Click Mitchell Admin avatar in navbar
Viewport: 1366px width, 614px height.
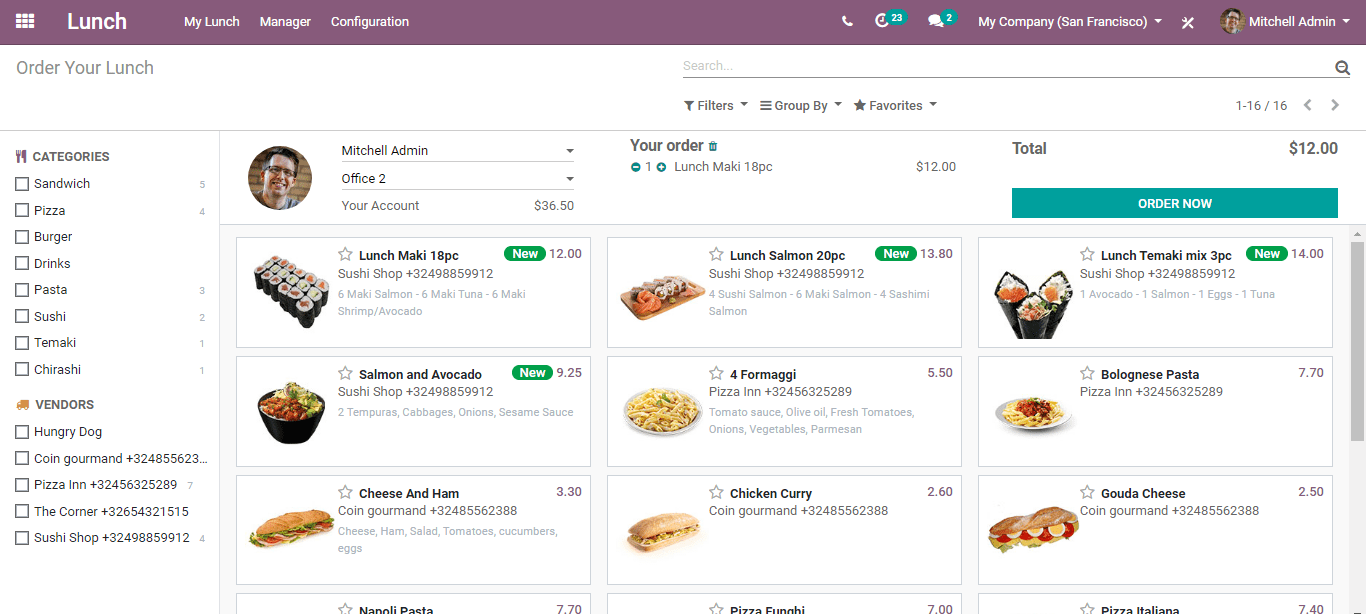pyautogui.click(x=1232, y=21)
